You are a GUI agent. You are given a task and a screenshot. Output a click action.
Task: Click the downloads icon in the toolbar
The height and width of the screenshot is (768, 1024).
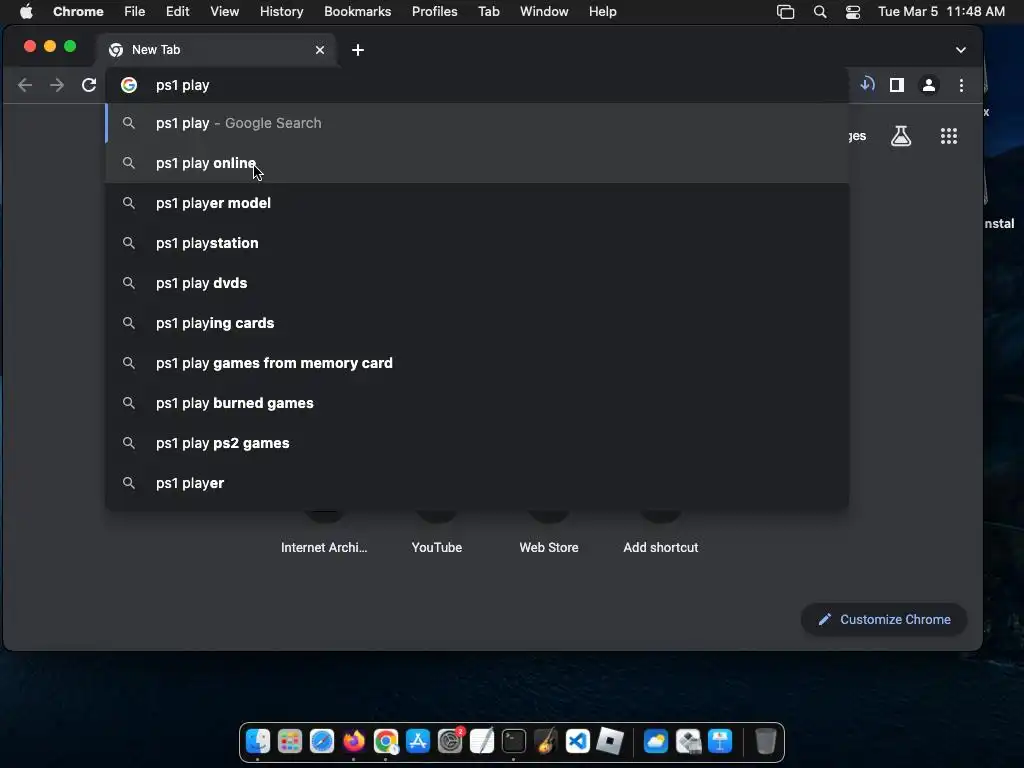(867, 84)
